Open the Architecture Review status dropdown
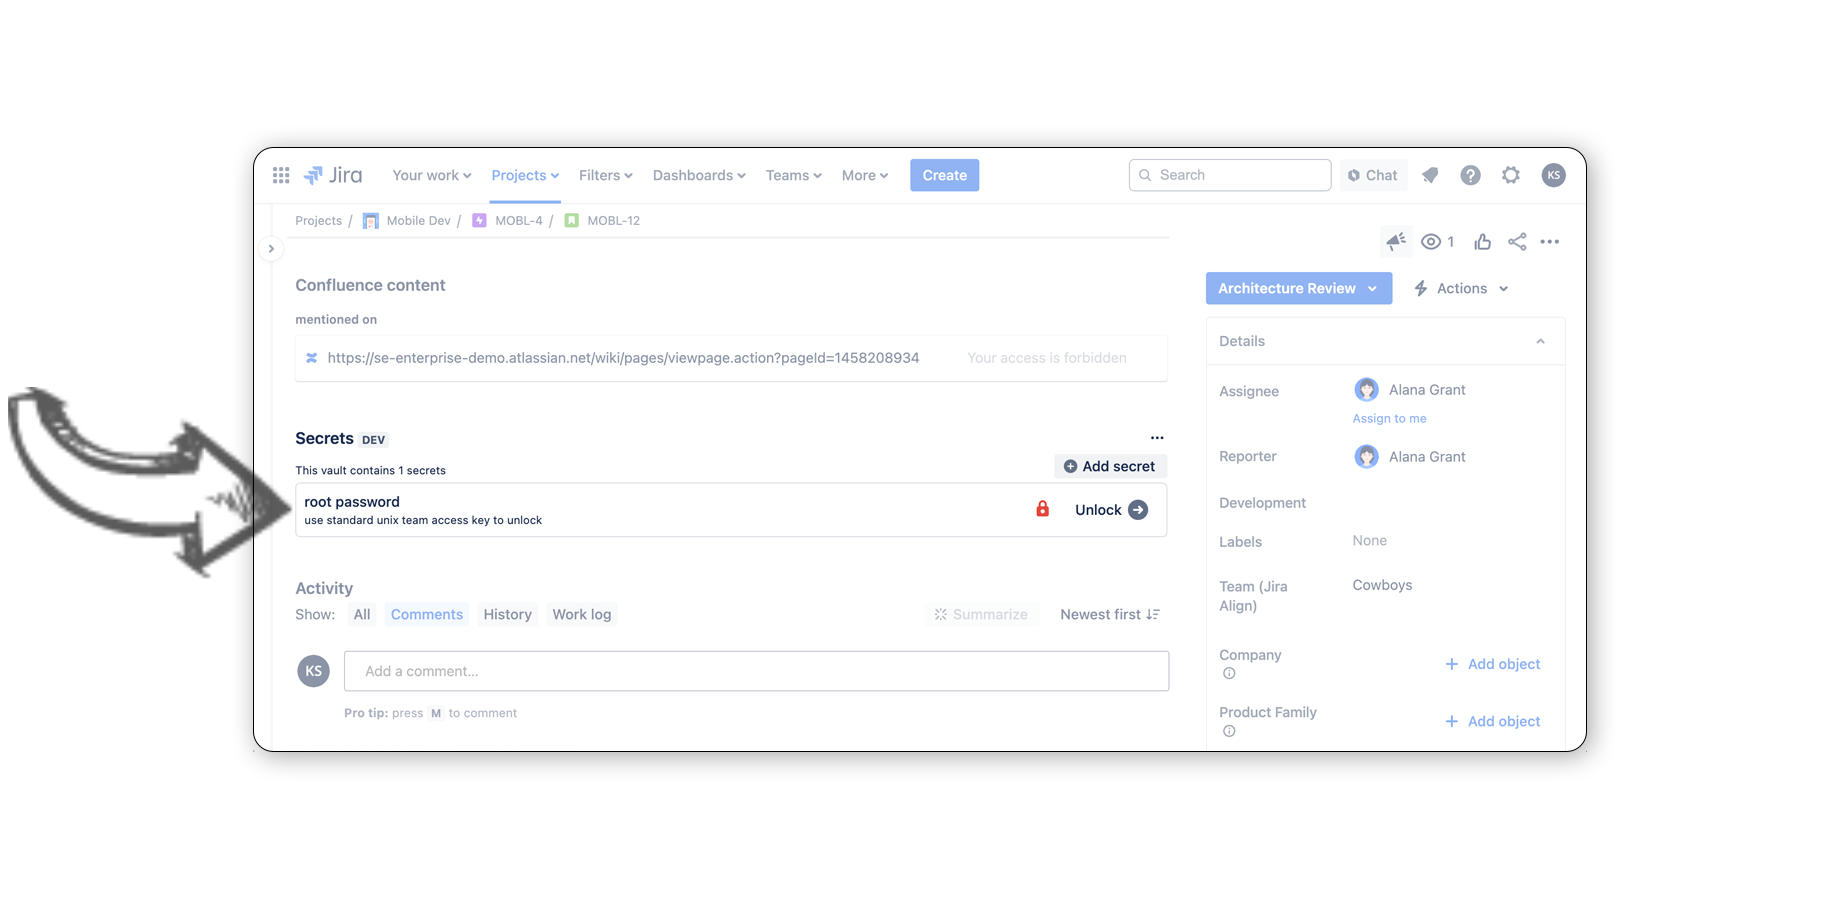This screenshot has height=900, width=1840. pyautogui.click(x=1298, y=288)
